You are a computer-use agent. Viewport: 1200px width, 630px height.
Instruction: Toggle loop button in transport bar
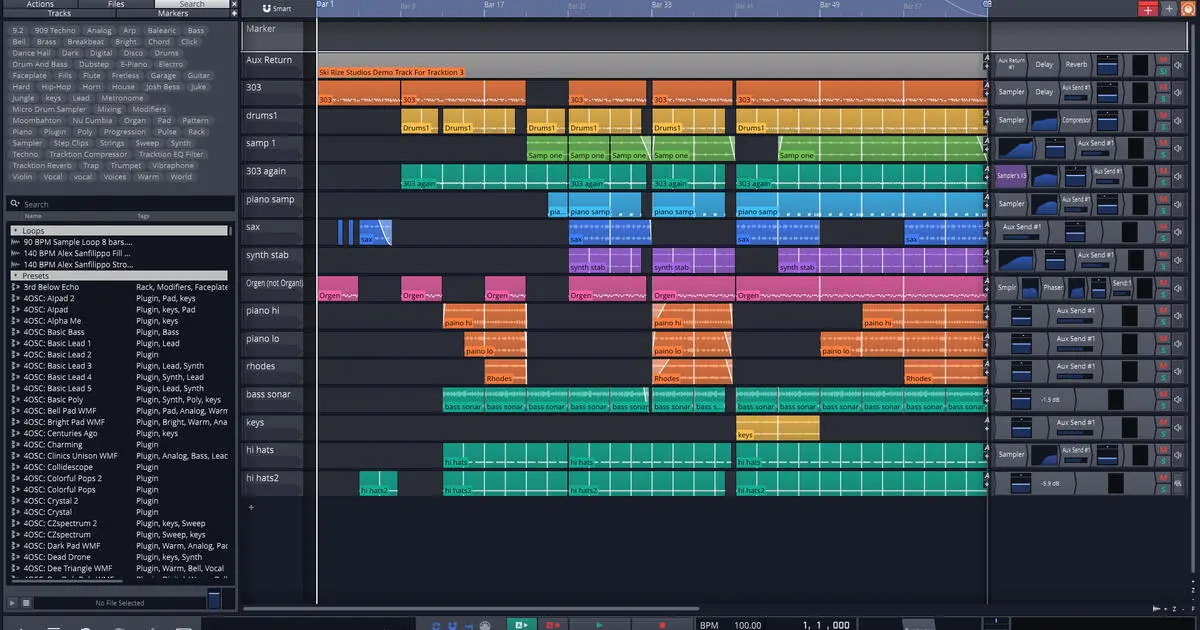click(436, 624)
